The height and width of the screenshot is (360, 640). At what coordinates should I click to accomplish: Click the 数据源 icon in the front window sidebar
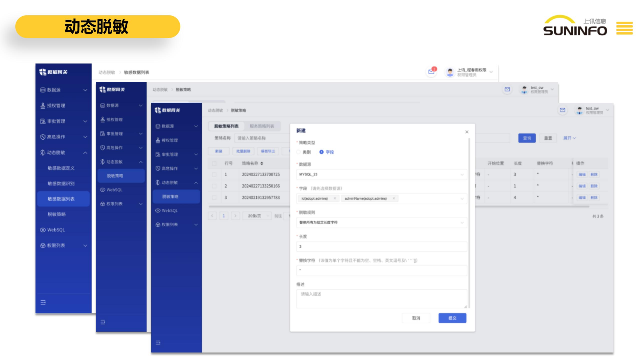158,126
